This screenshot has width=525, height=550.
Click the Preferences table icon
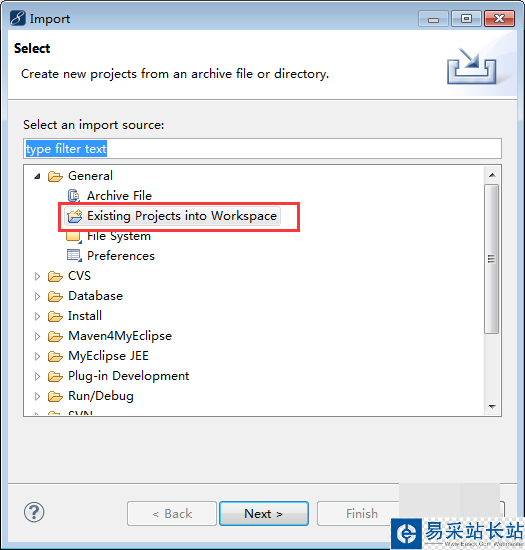click(x=74, y=255)
